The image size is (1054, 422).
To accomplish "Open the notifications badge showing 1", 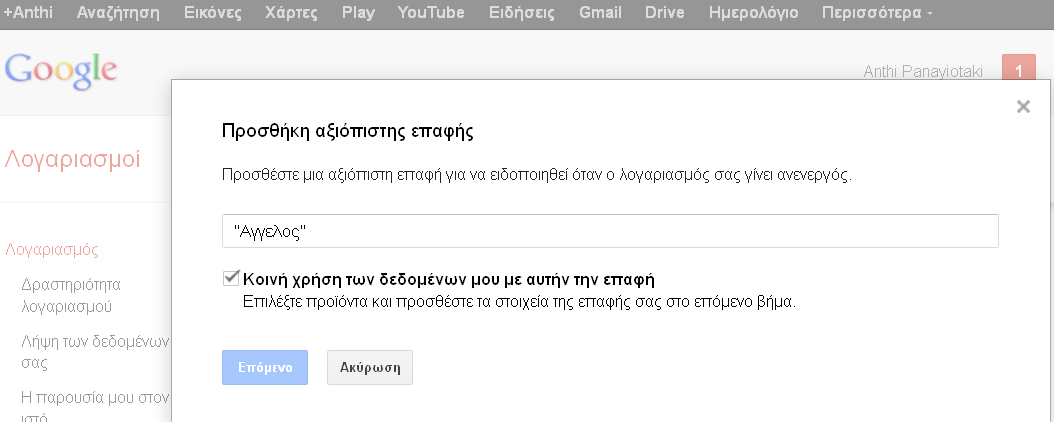I will click(1018, 71).
